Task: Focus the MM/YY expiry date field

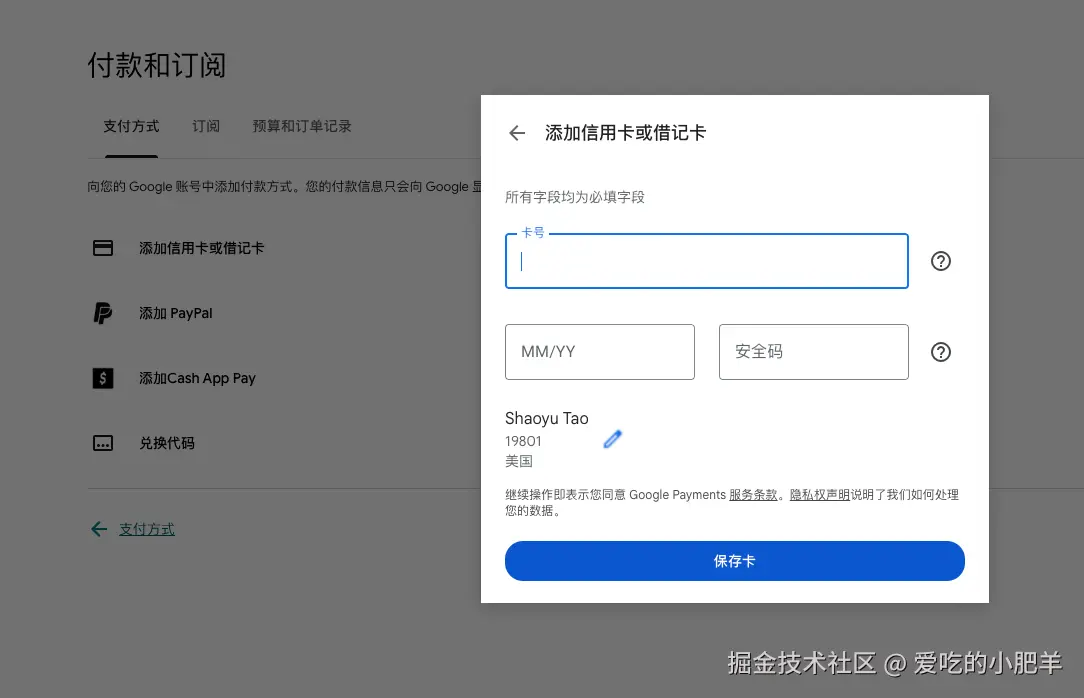Action: pos(599,352)
